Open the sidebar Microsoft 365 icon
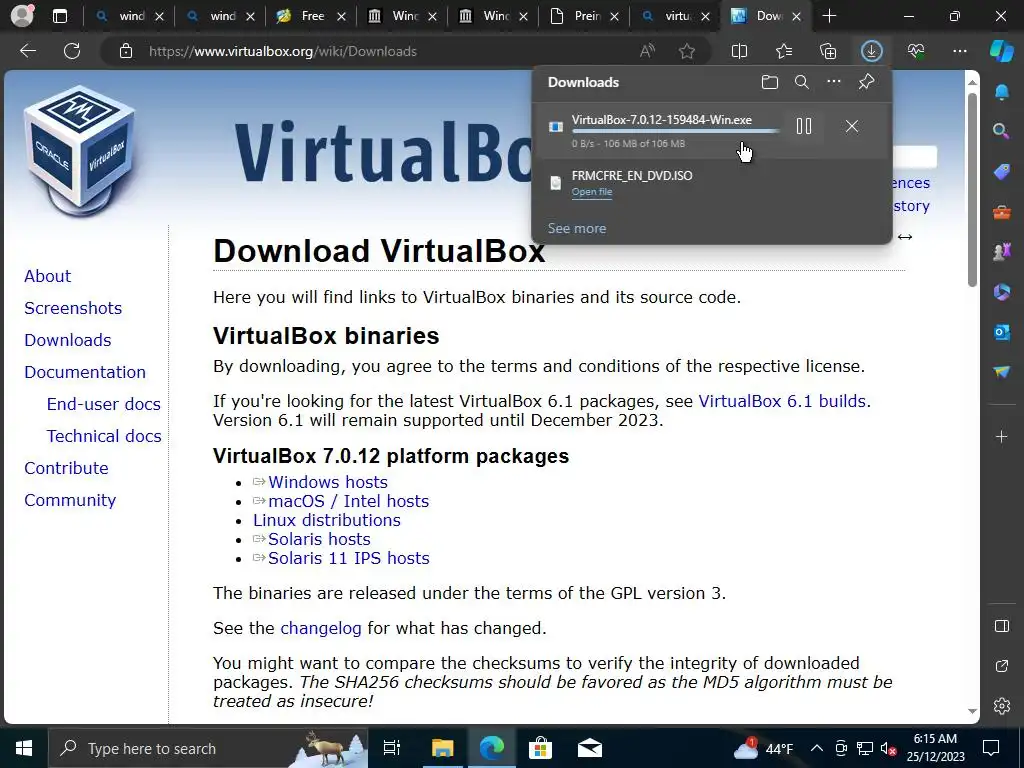1024x768 pixels. point(1002,292)
